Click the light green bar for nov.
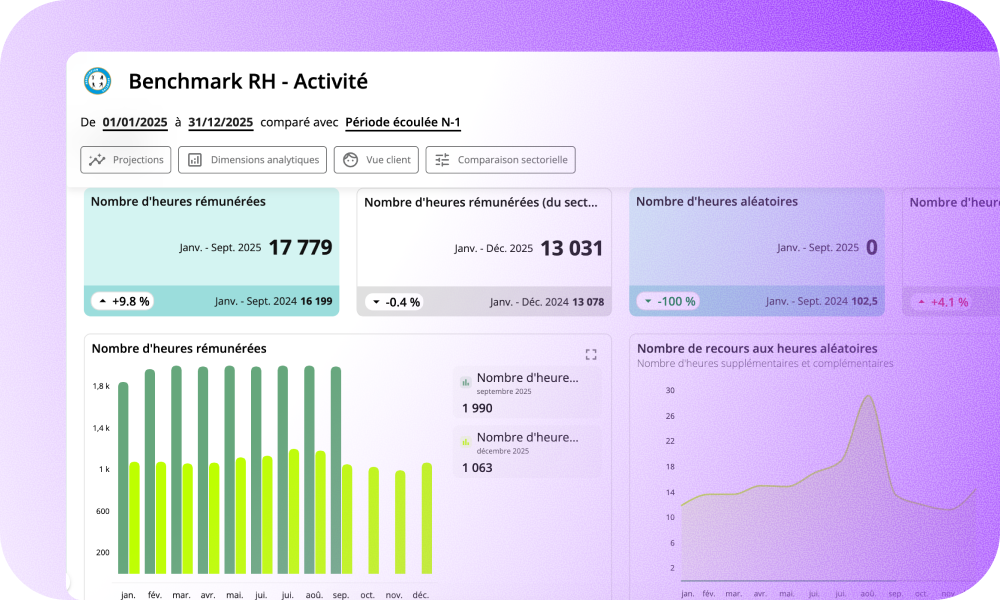The width and height of the screenshot is (1000, 600). [x=400, y=522]
